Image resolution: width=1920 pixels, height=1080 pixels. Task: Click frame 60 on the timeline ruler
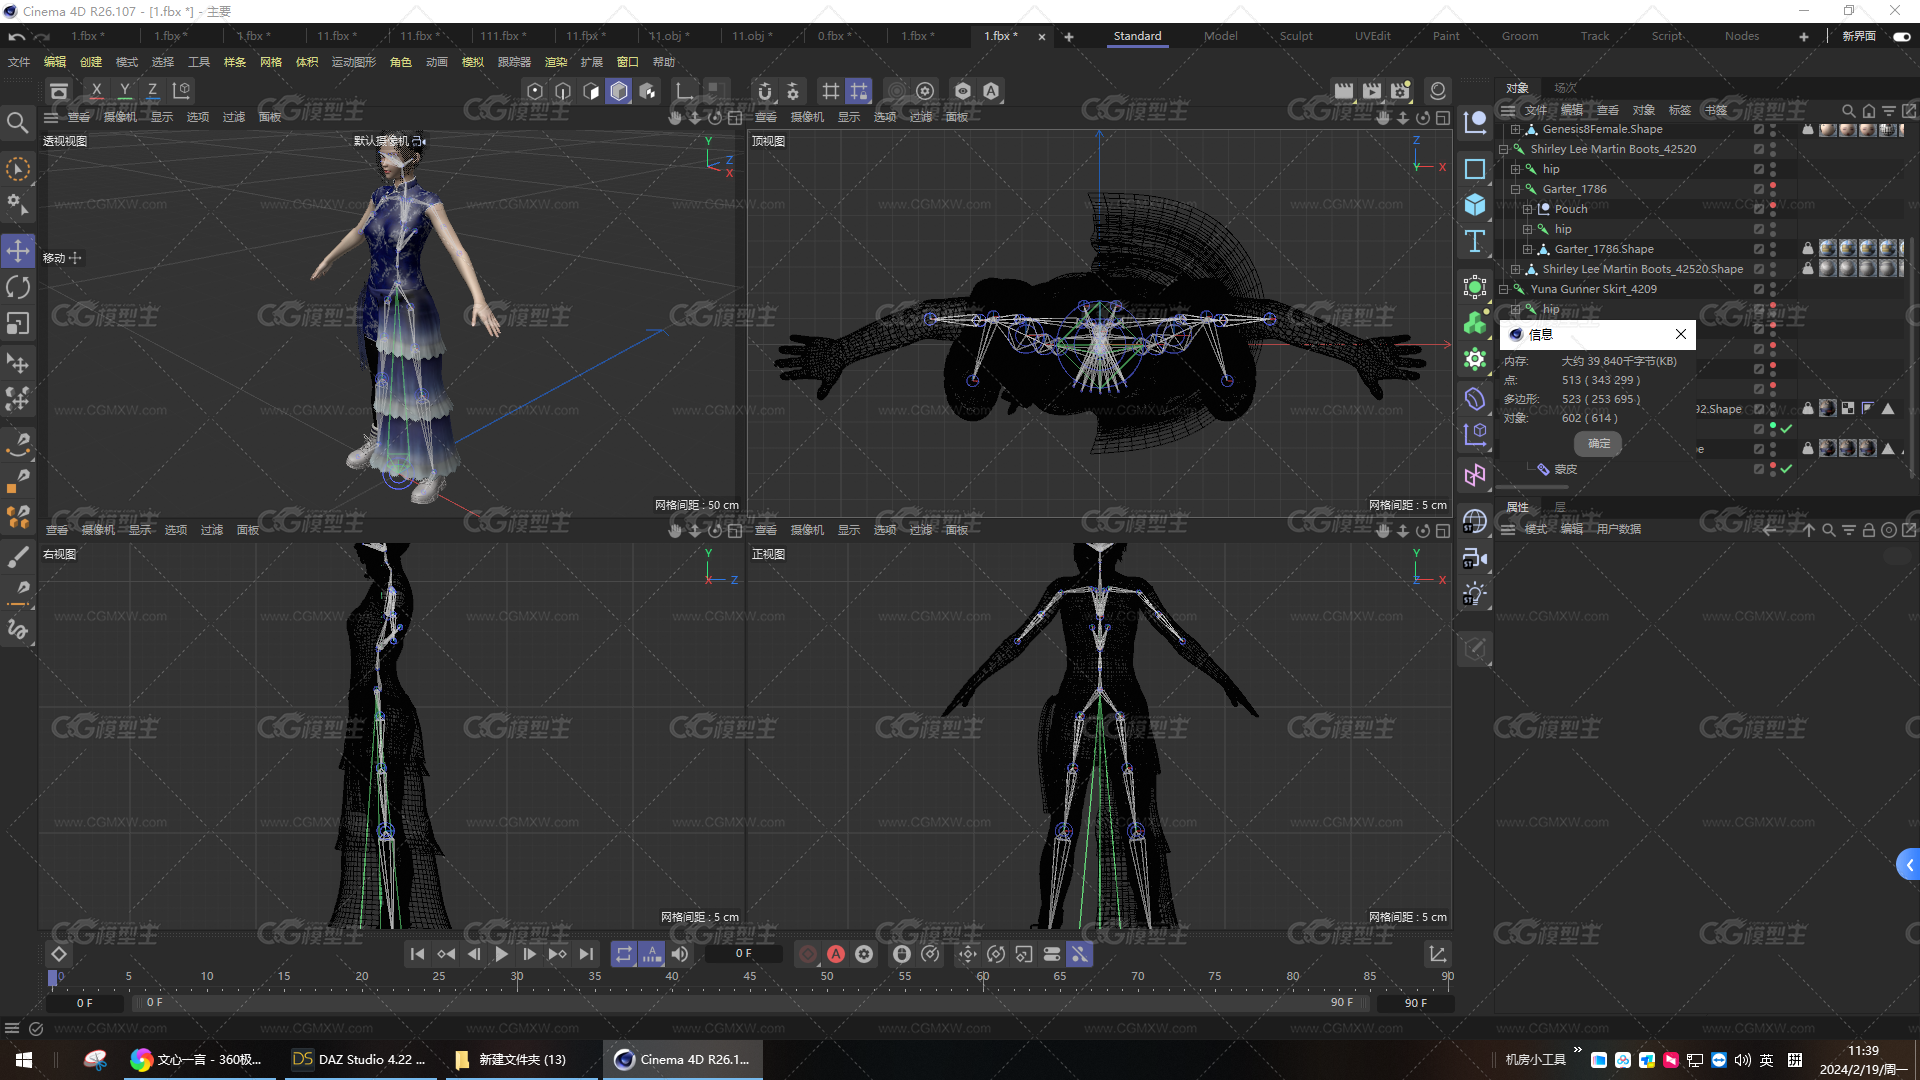(x=983, y=976)
